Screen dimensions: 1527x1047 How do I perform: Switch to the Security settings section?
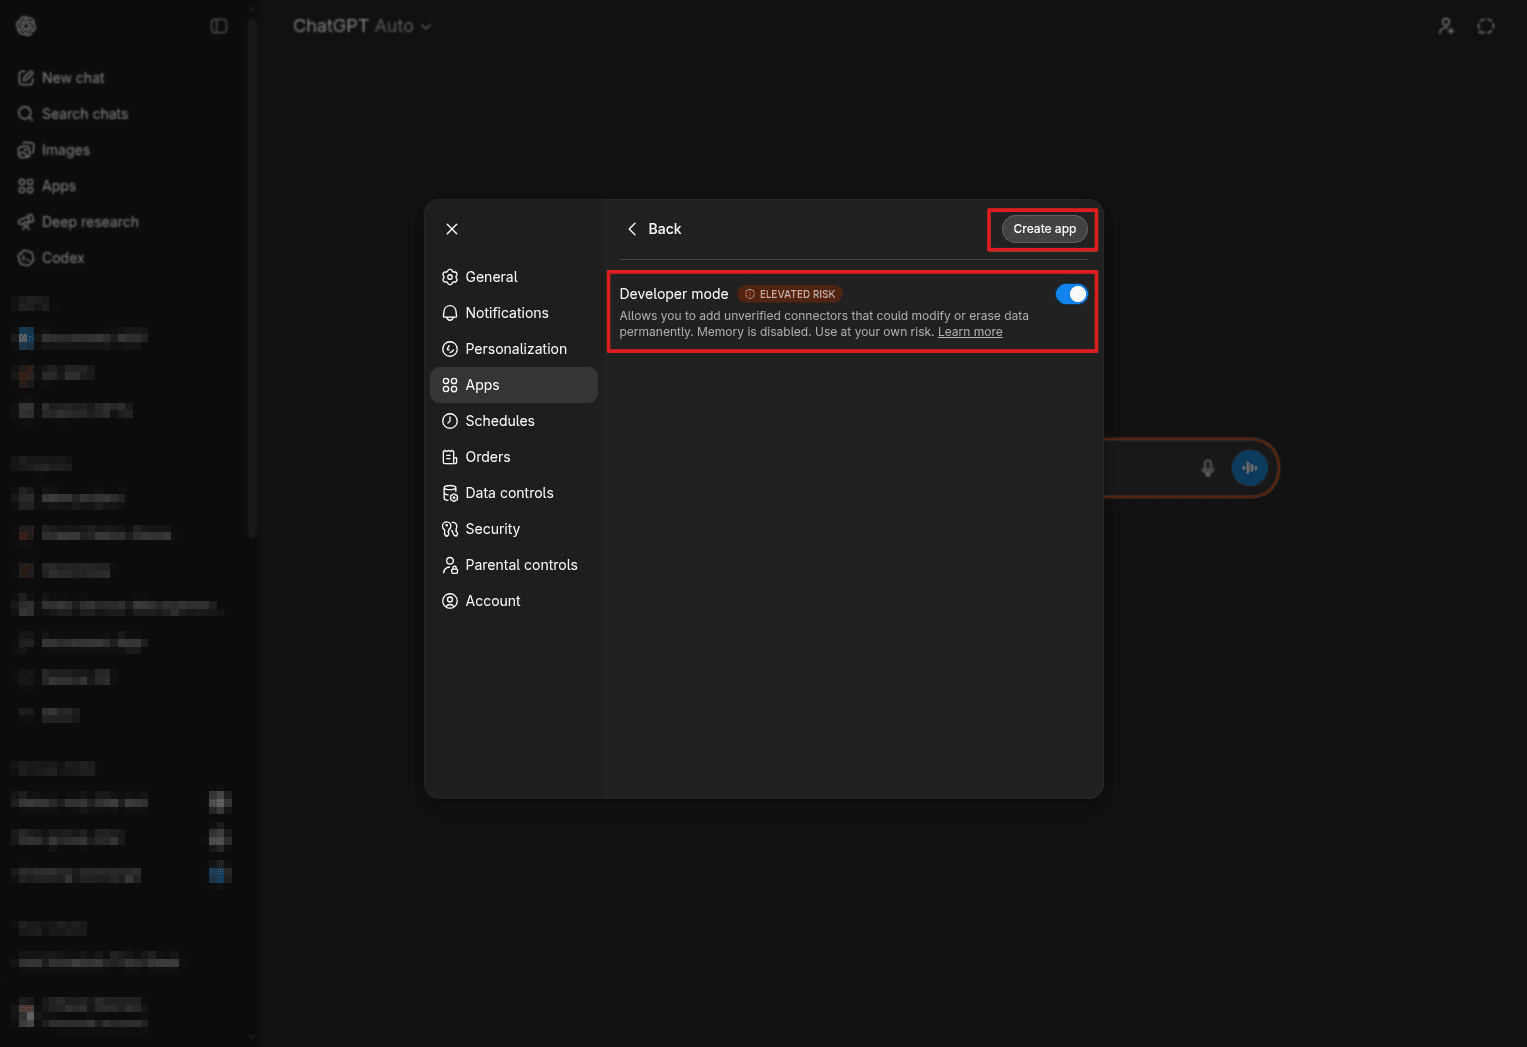493,528
